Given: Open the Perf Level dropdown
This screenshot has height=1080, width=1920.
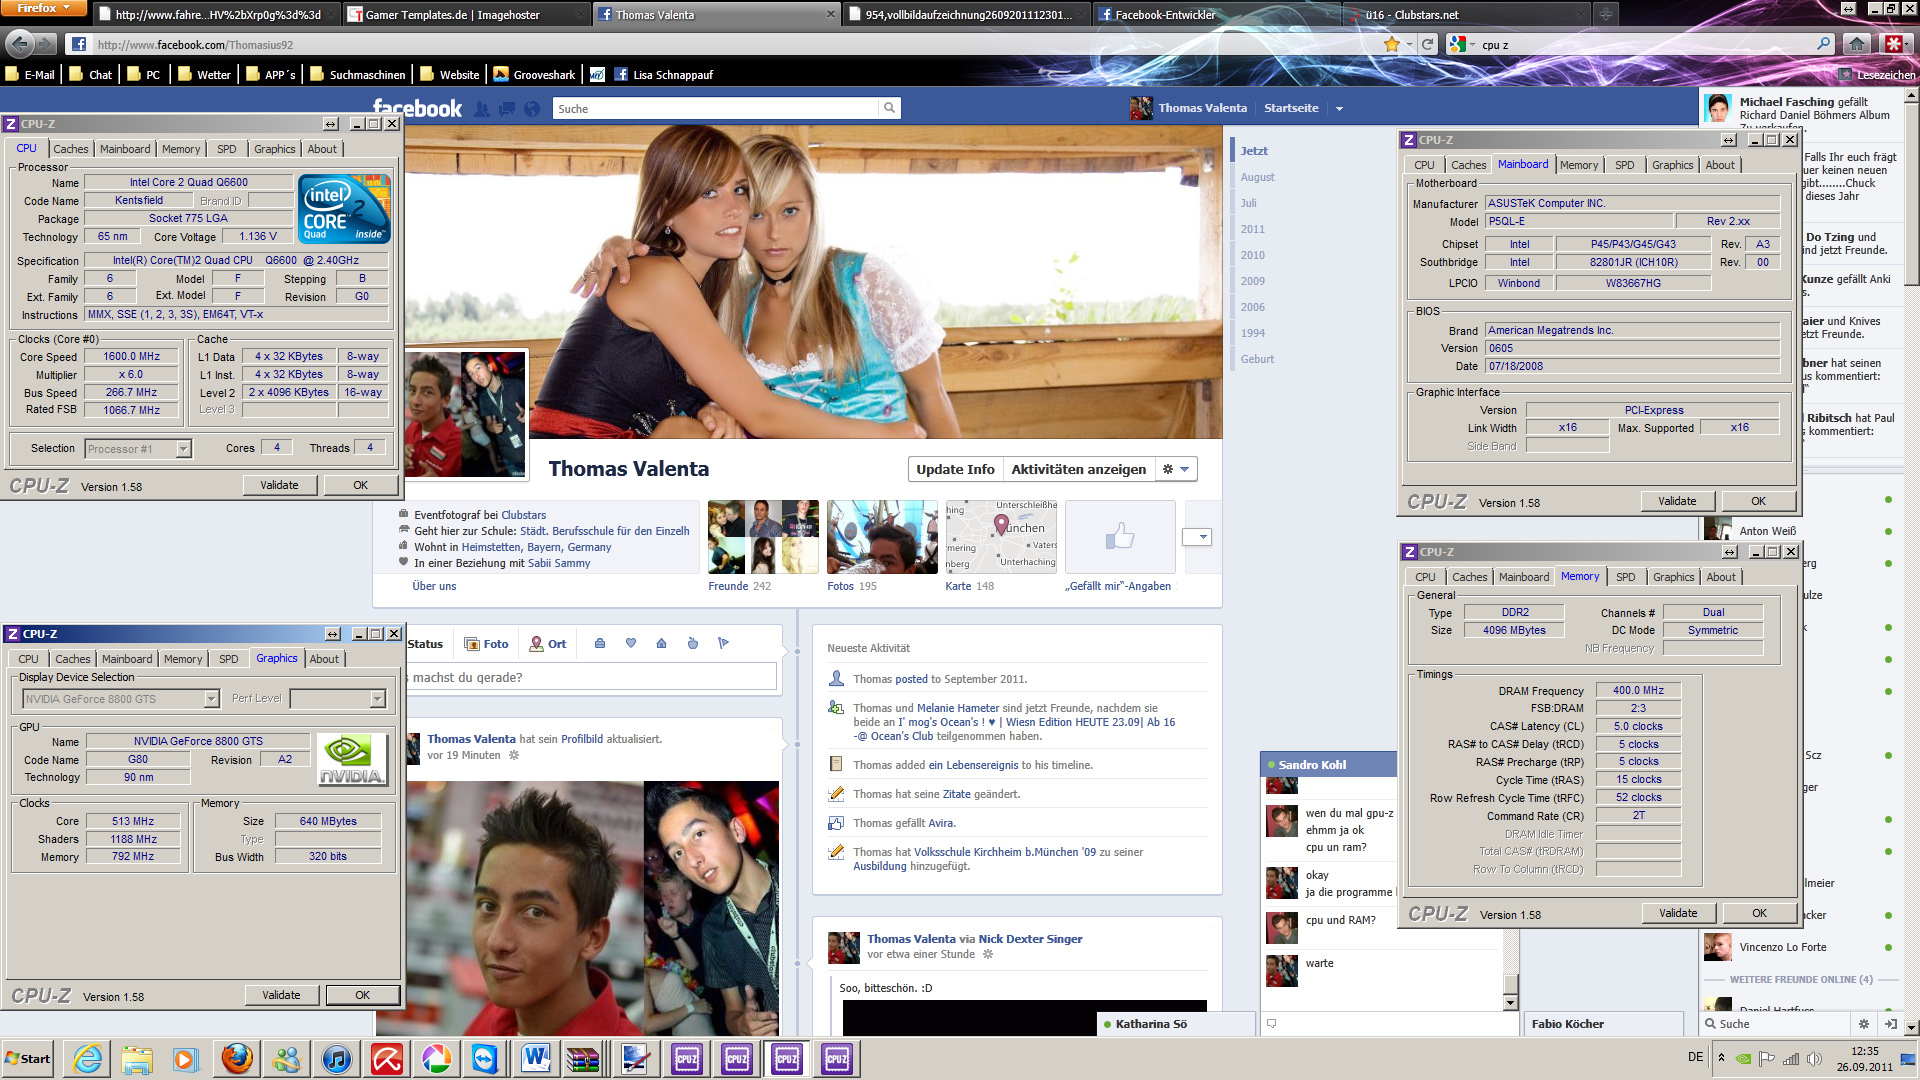Looking at the screenshot, I should [377, 699].
